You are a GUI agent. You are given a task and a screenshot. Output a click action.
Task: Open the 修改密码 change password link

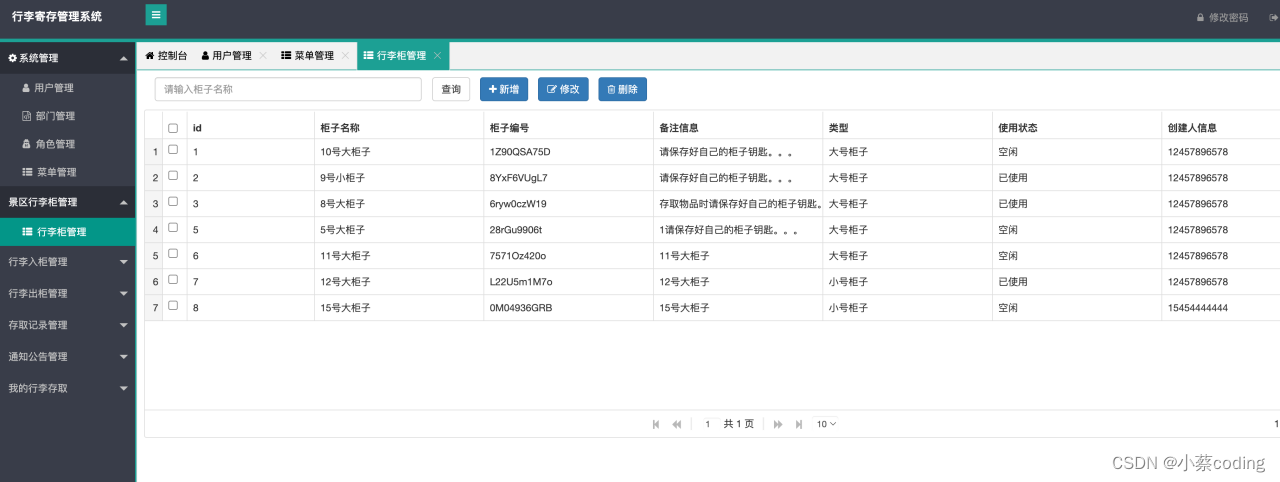[1222, 17]
